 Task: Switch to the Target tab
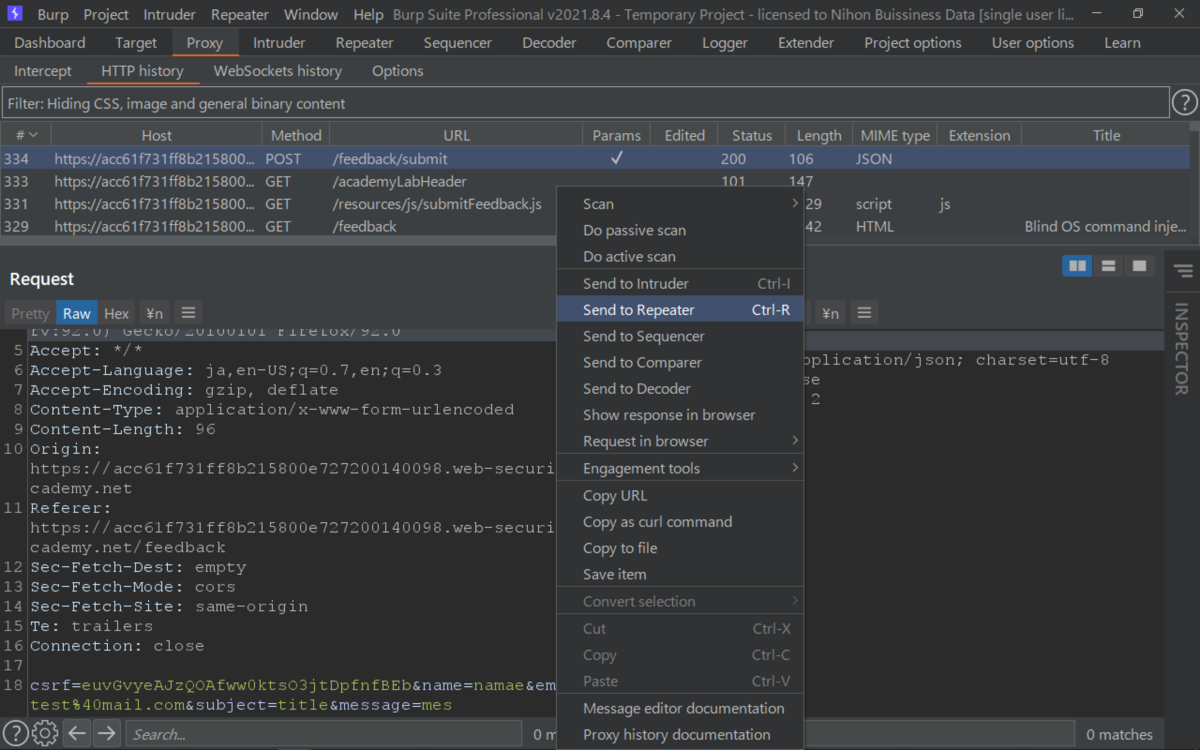[136, 43]
